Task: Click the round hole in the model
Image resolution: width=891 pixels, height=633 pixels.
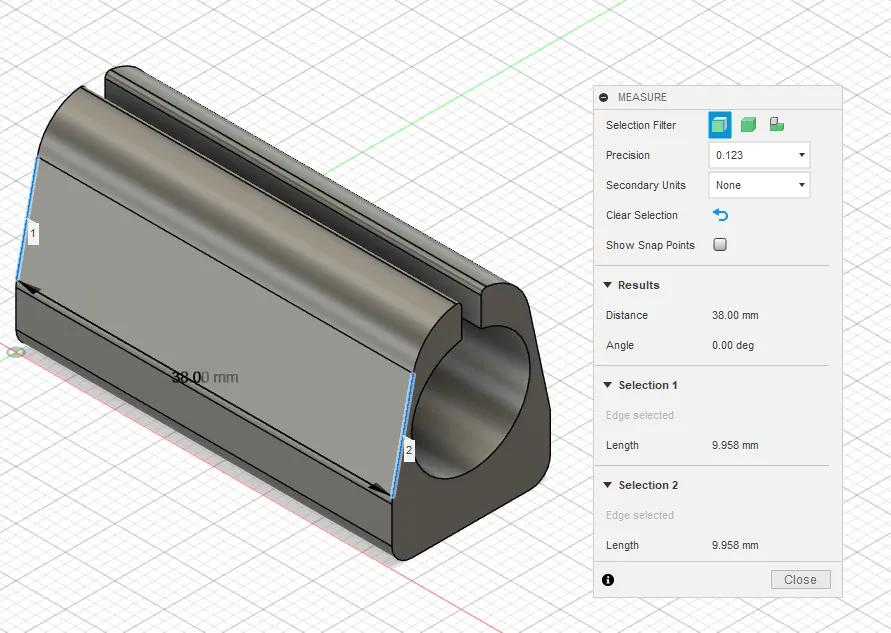Action: tap(471, 401)
